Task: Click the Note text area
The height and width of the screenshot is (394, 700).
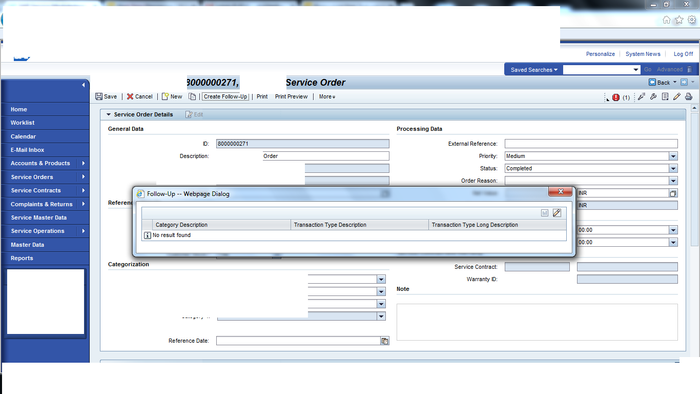Action: click(x=537, y=322)
